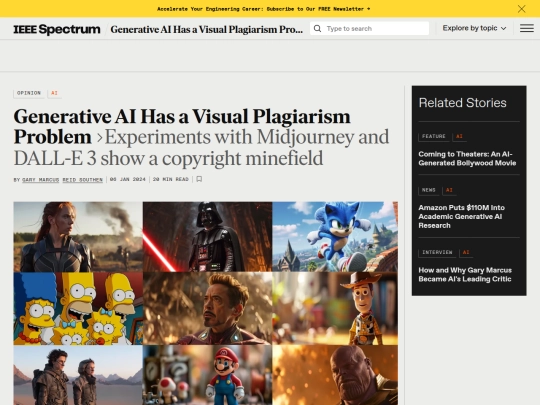The height and width of the screenshot is (405, 540).
Task: Open Amazon Puts $110M story
Action: (461, 216)
